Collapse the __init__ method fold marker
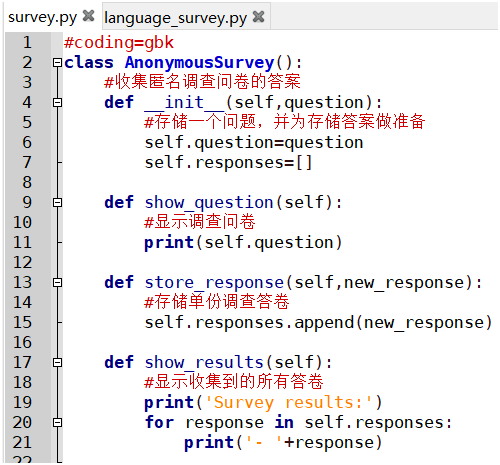500x465 pixels. (x=57, y=102)
